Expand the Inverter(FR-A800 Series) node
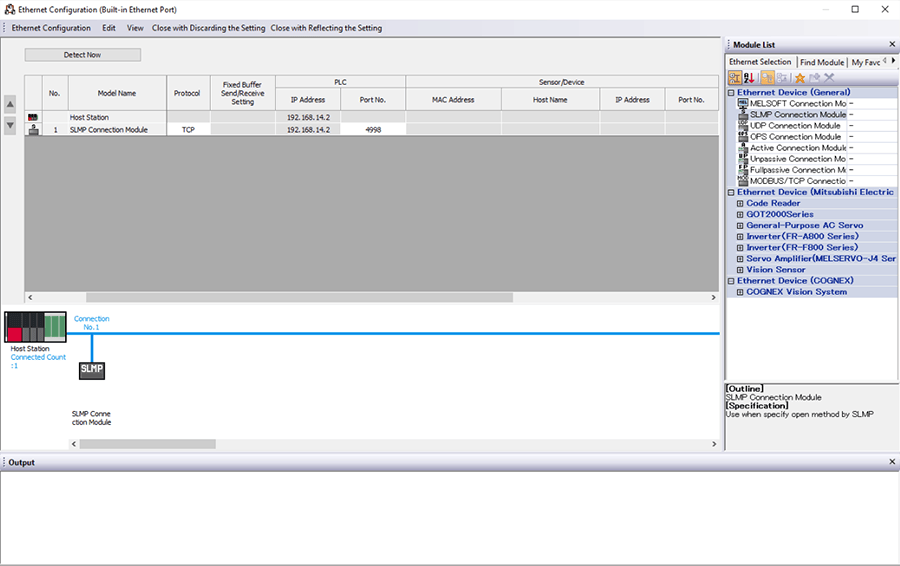The image size is (900, 566). [740, 237]
